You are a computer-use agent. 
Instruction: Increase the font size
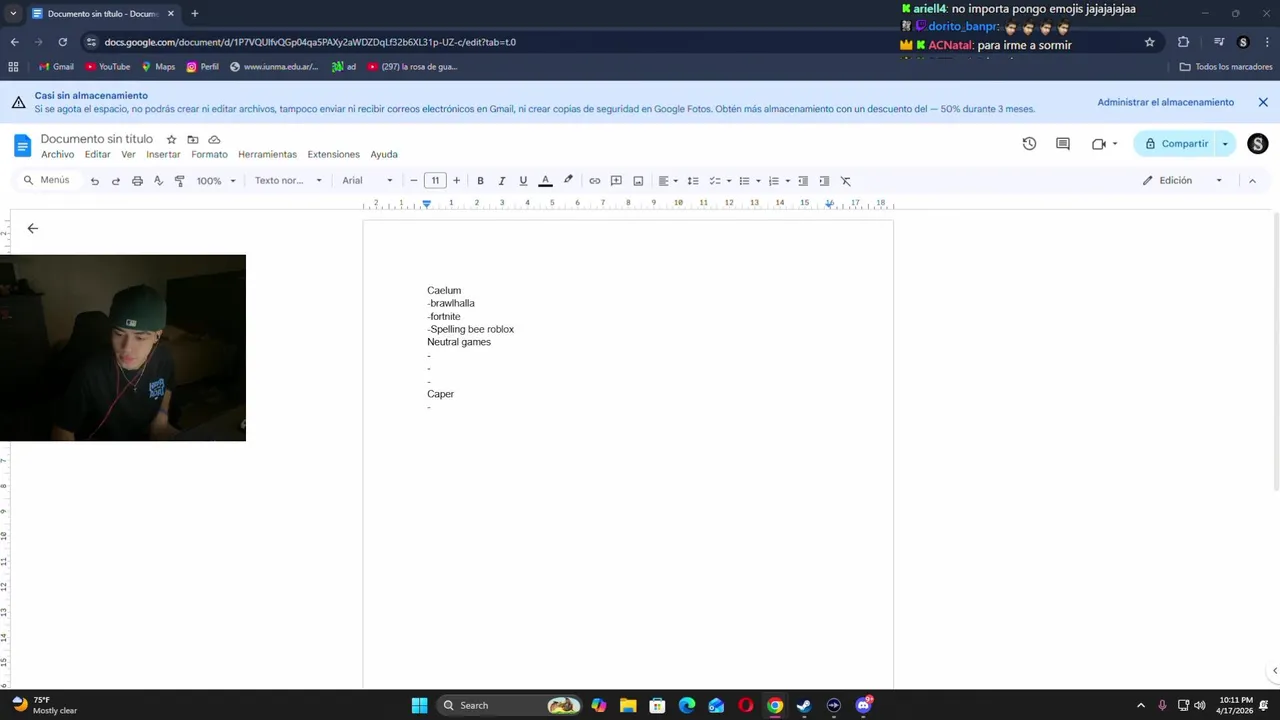456,181
